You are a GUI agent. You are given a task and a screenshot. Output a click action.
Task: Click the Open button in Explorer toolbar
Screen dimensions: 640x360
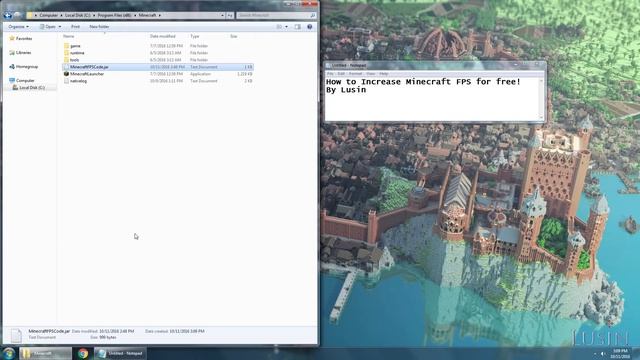pos(48,27)
